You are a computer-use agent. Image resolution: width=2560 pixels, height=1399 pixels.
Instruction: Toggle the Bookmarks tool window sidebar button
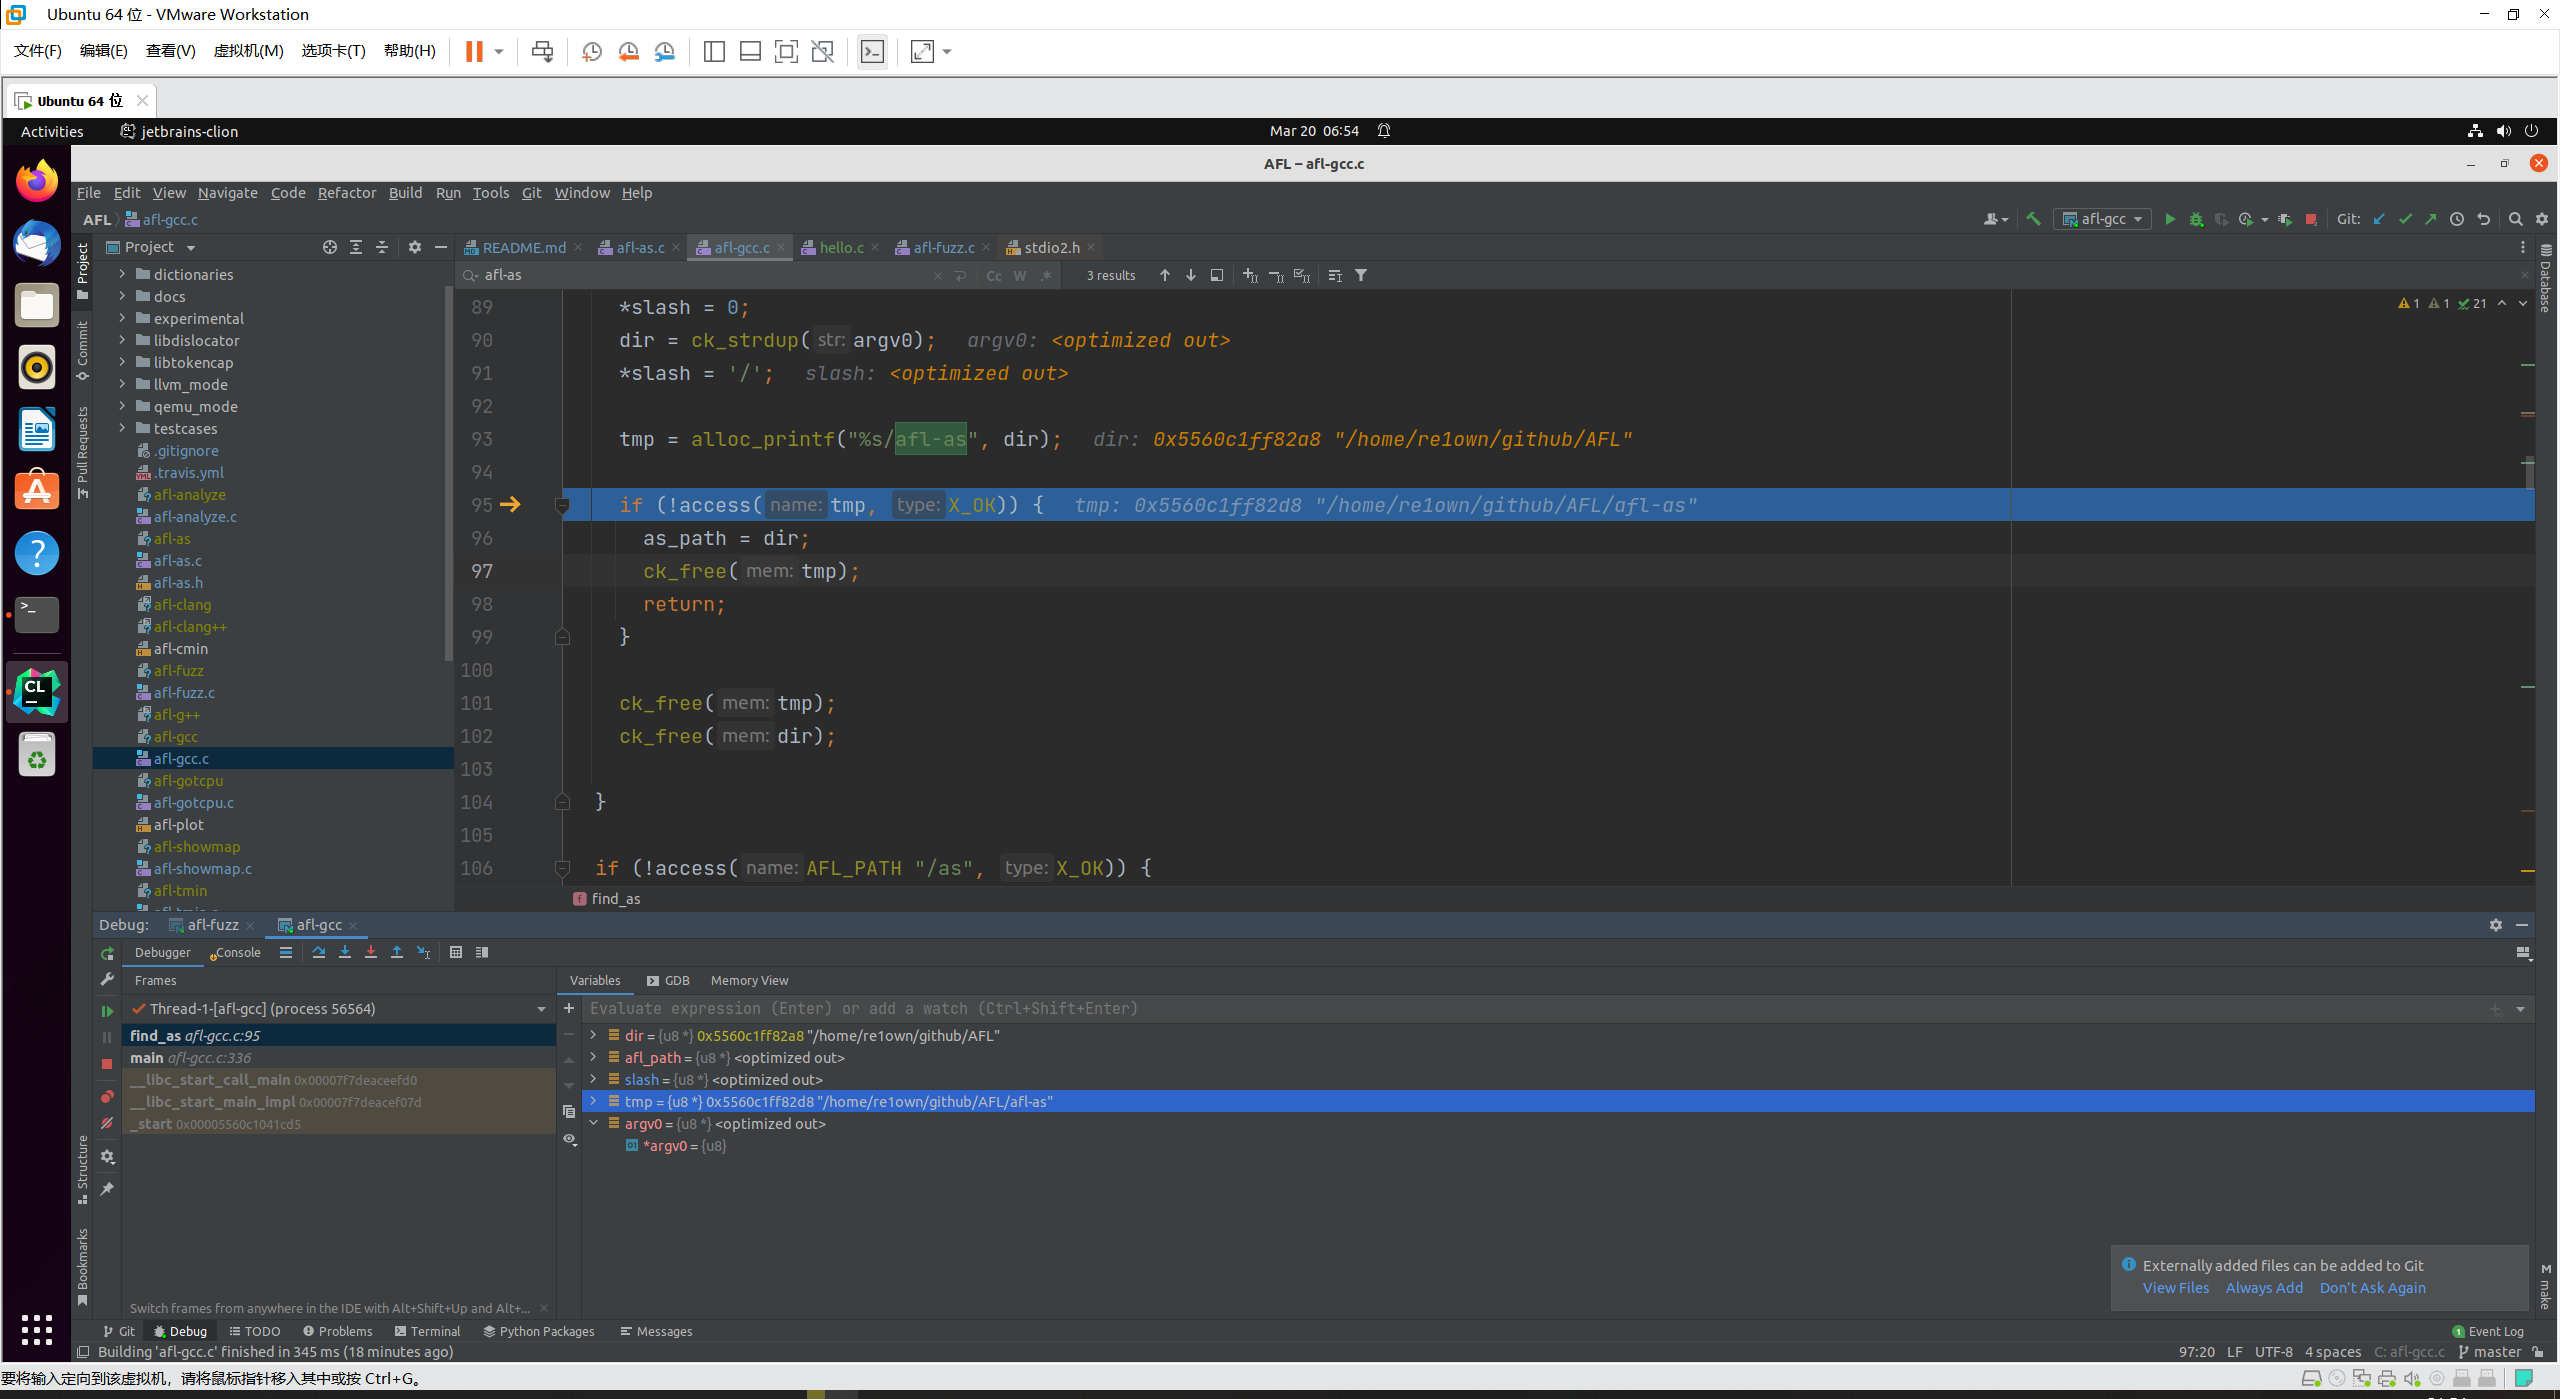tap(83, 1266)
